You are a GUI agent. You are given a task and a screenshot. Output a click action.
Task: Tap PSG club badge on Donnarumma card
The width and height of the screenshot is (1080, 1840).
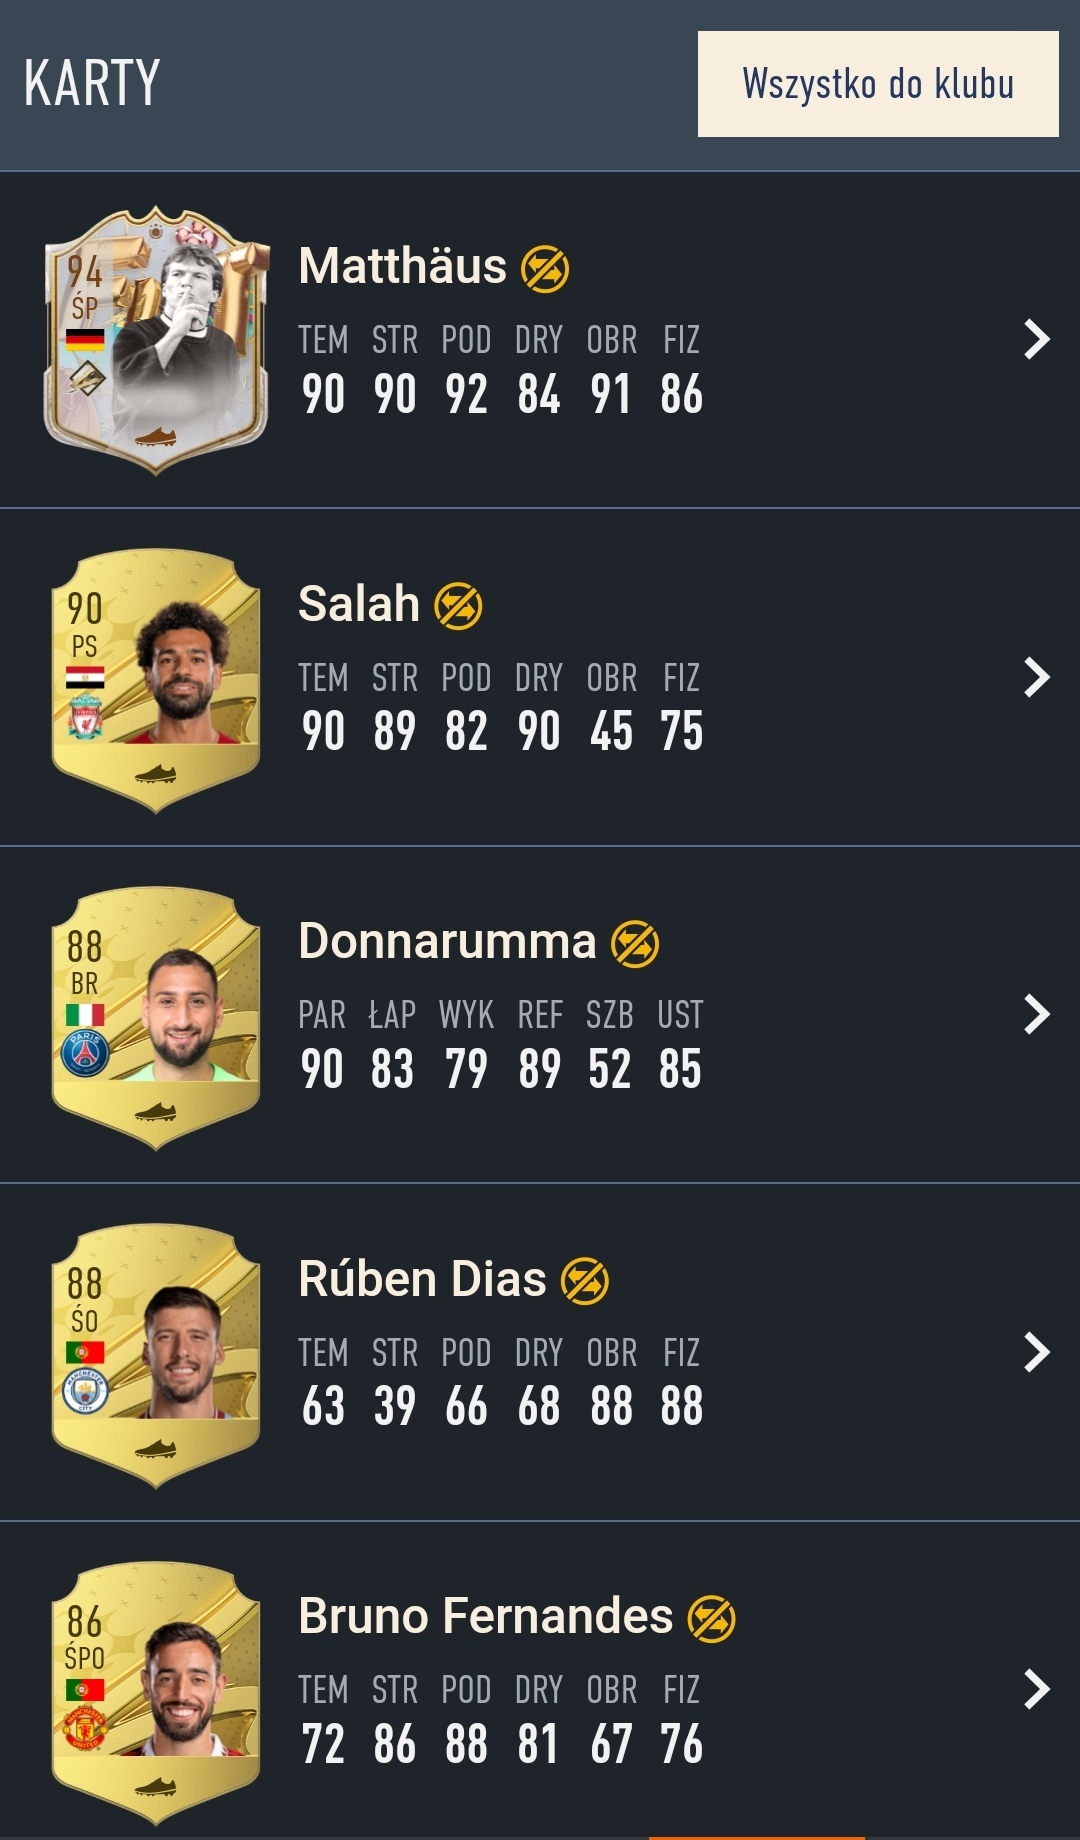(x=85, y=1054)
